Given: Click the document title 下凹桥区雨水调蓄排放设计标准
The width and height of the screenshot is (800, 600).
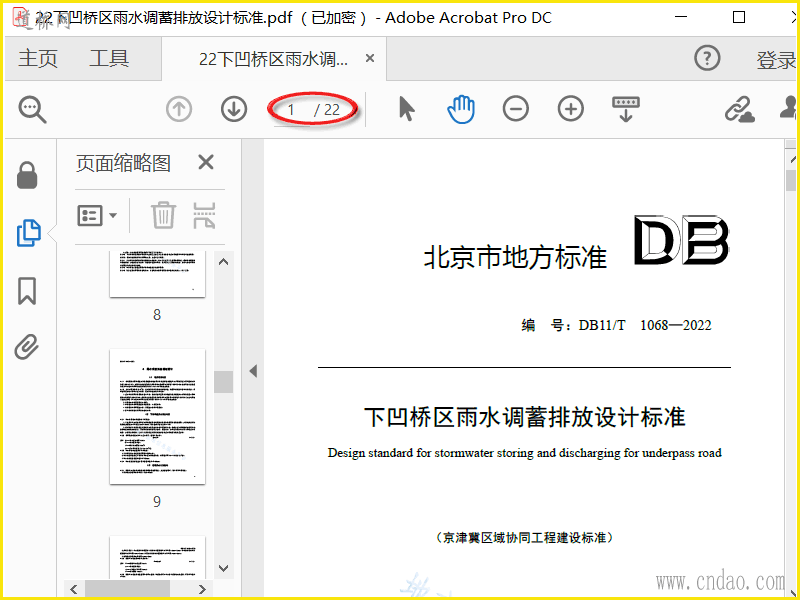Looking at the screenshot, I should tap(524, 416).
